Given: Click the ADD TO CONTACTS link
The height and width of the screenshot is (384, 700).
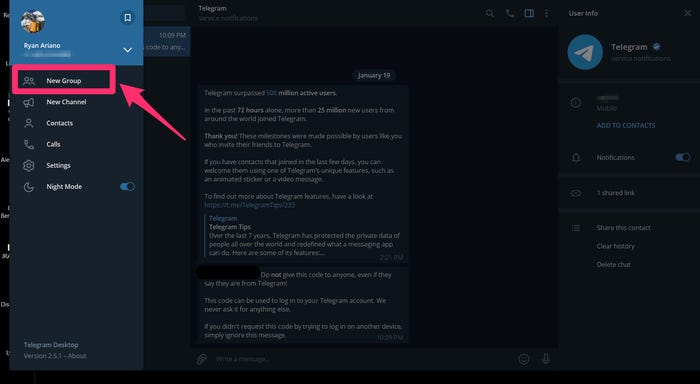Looking at the screenshot, I should pos(626,125).
